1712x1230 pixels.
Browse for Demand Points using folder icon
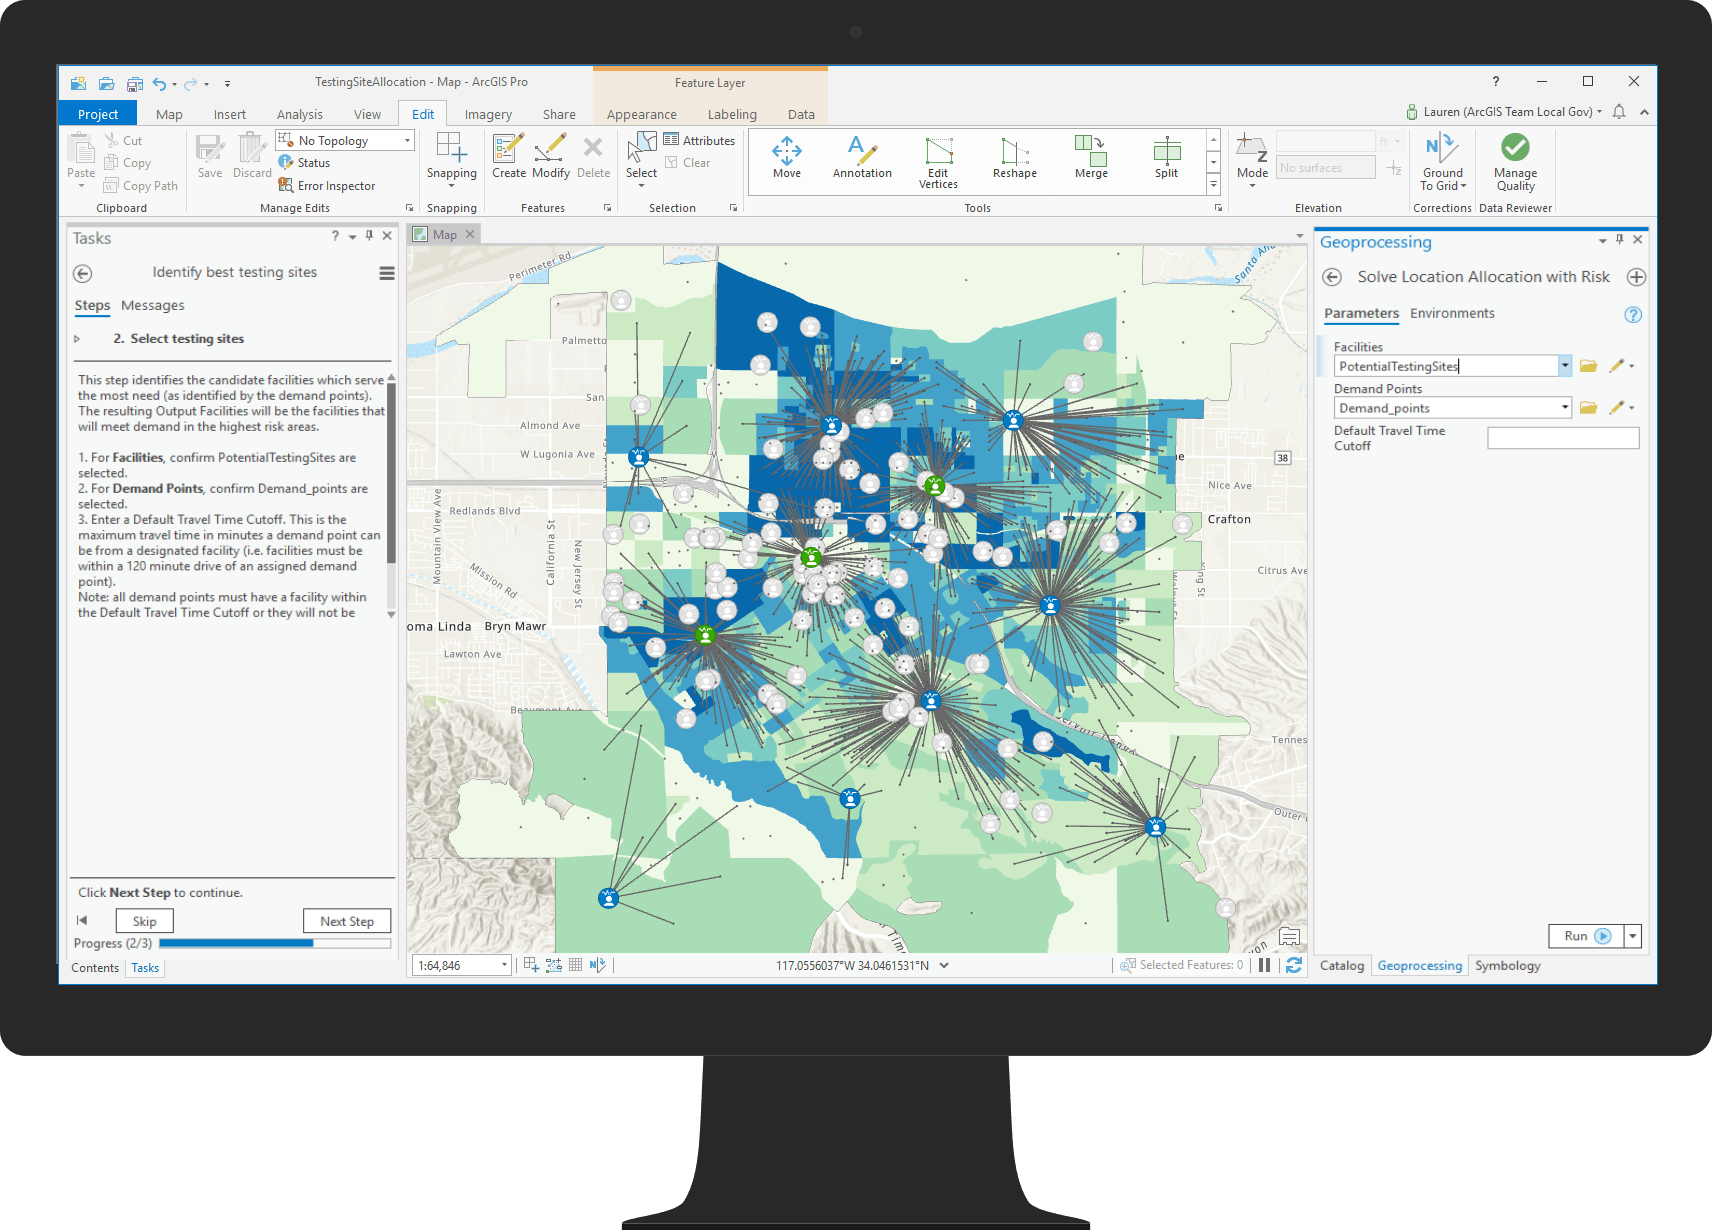click(1588, 408)
